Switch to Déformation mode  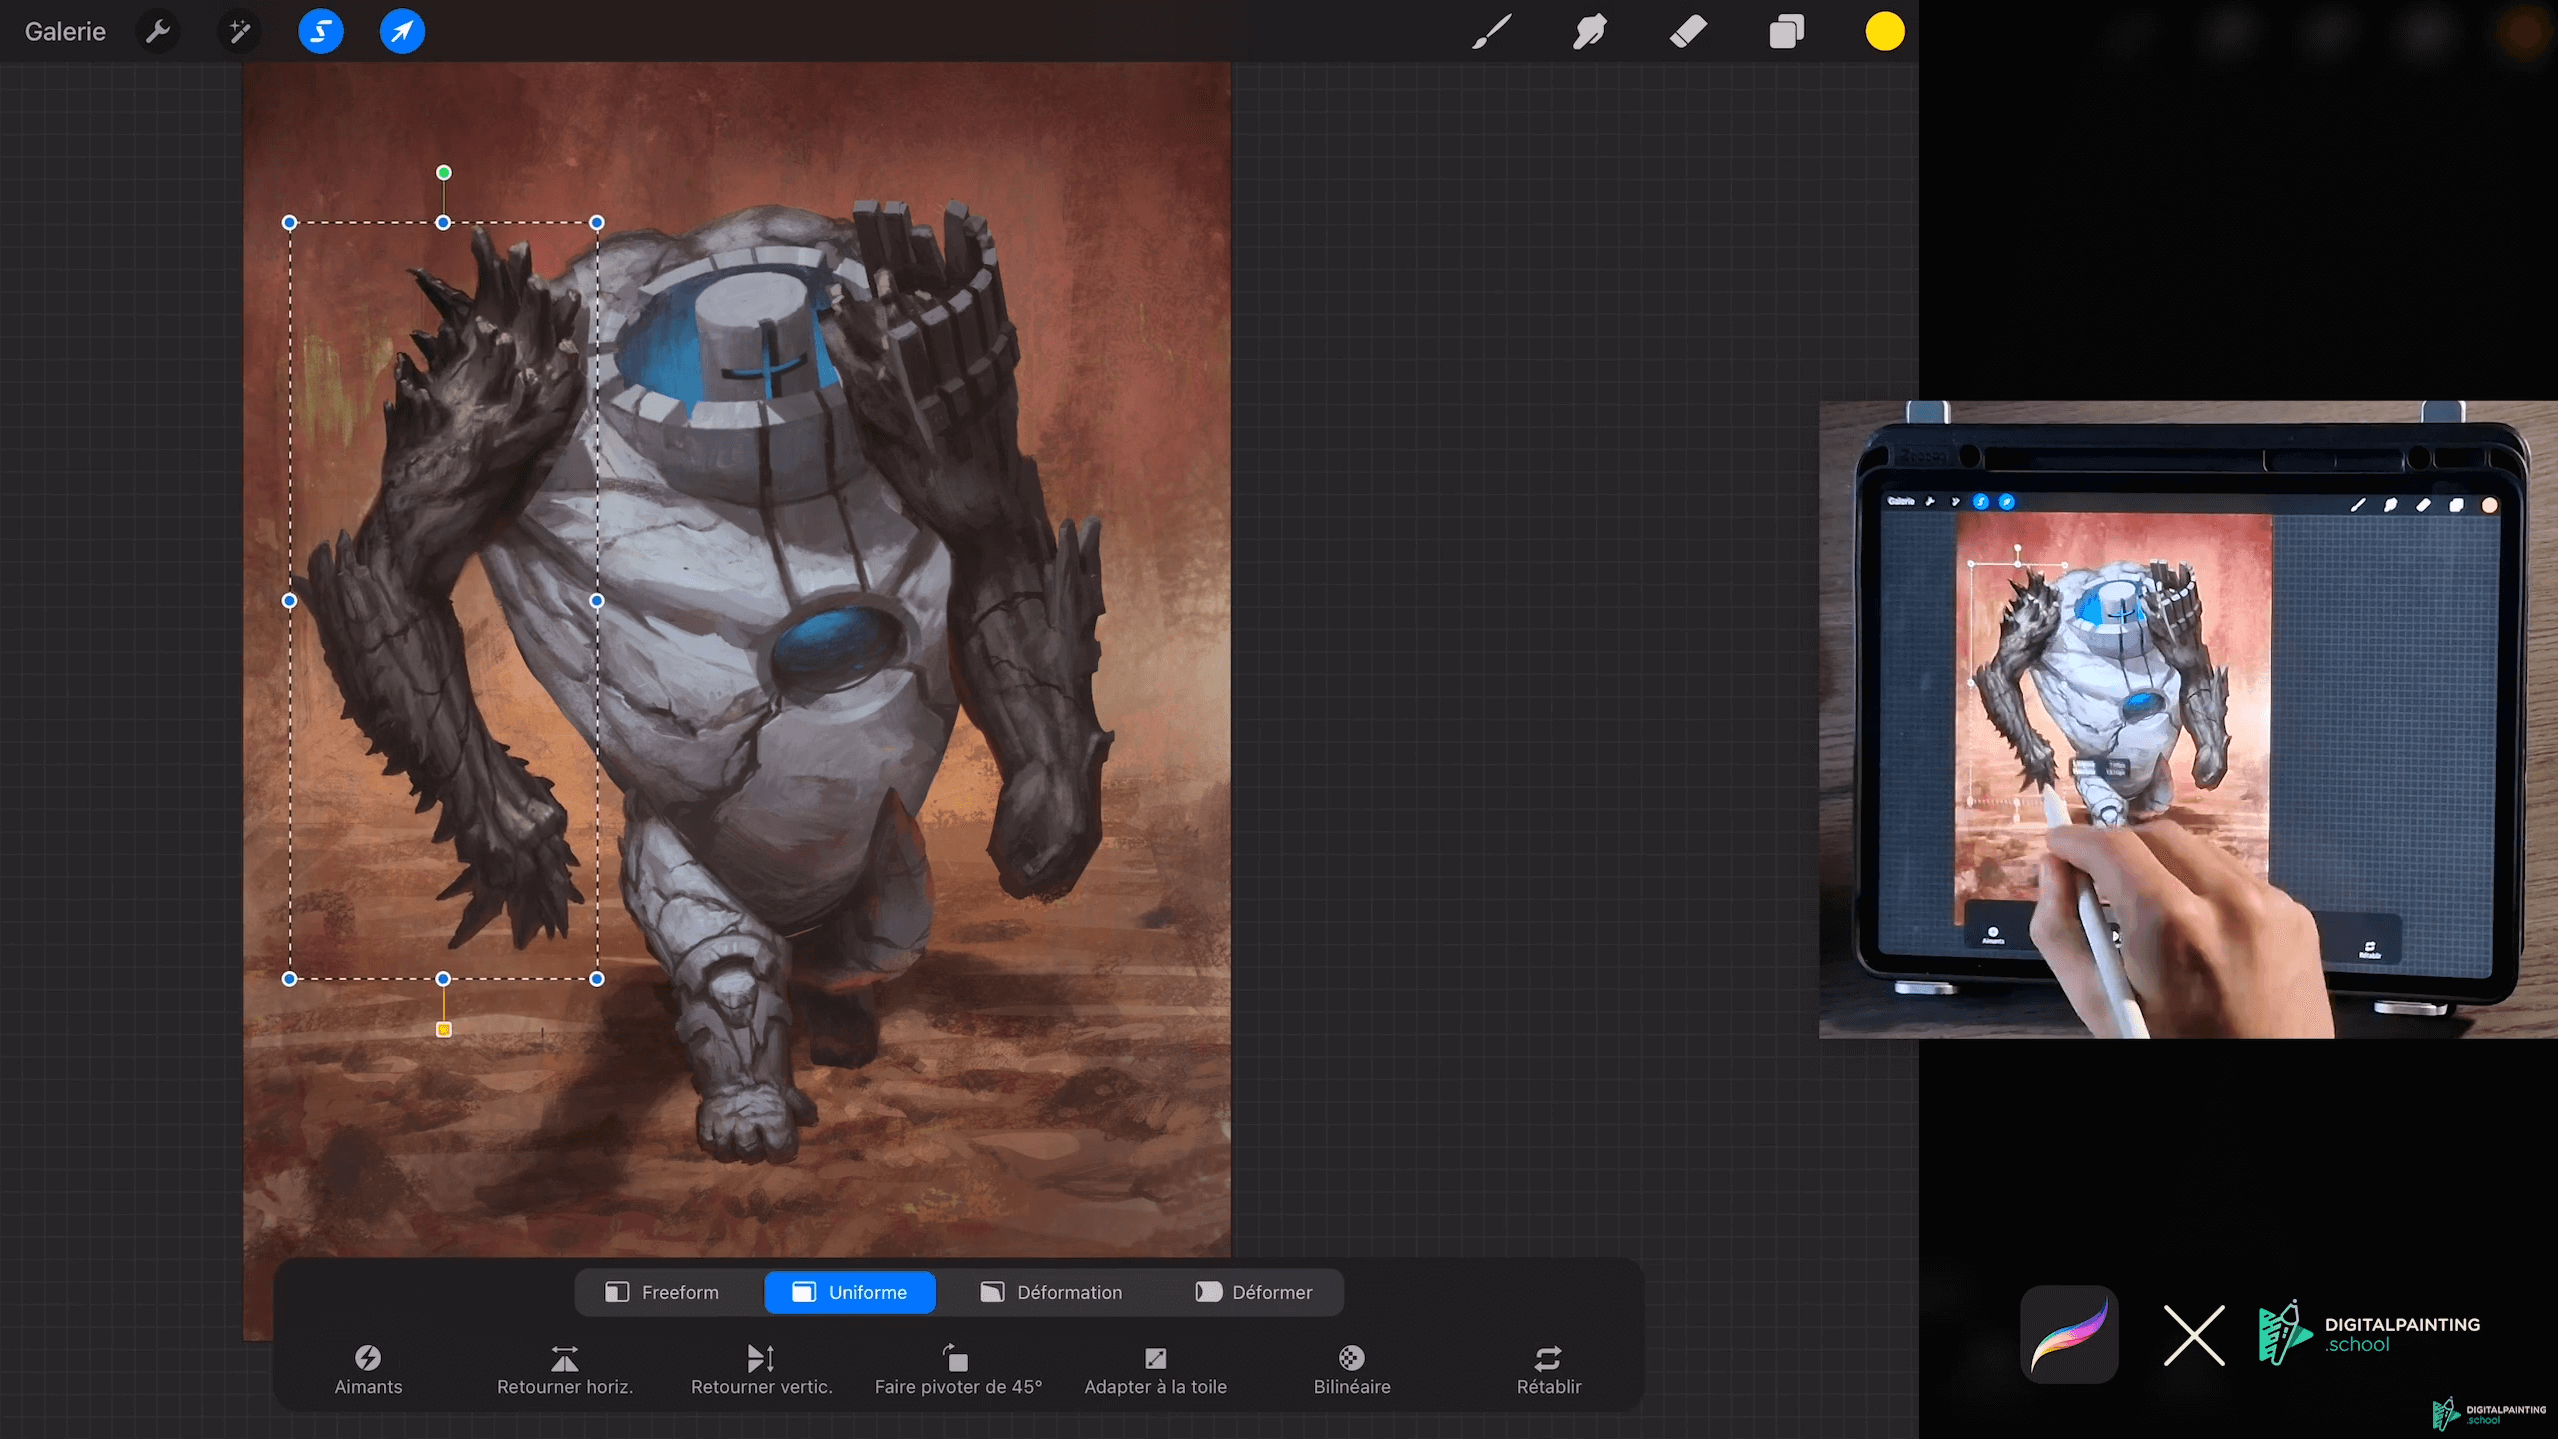1051,1292
